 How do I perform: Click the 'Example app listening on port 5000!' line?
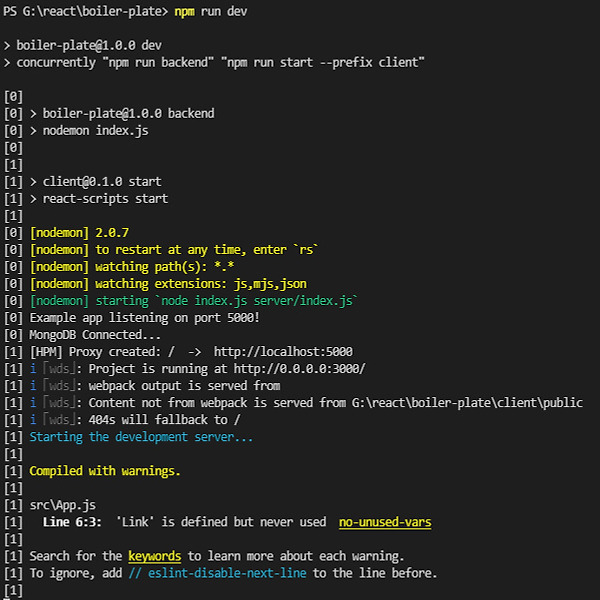click(145, 318)
